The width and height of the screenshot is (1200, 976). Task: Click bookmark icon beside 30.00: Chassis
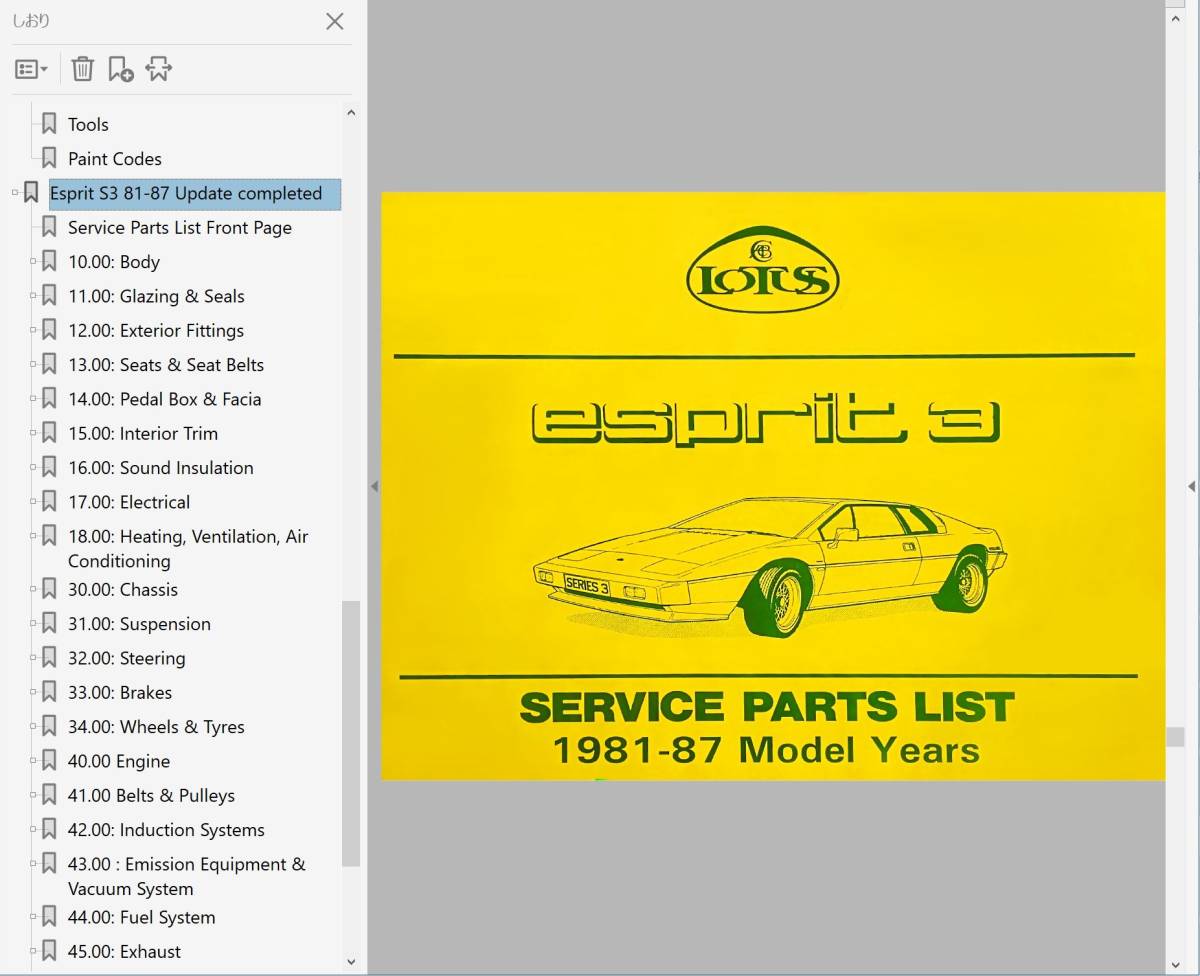[49, 590]
